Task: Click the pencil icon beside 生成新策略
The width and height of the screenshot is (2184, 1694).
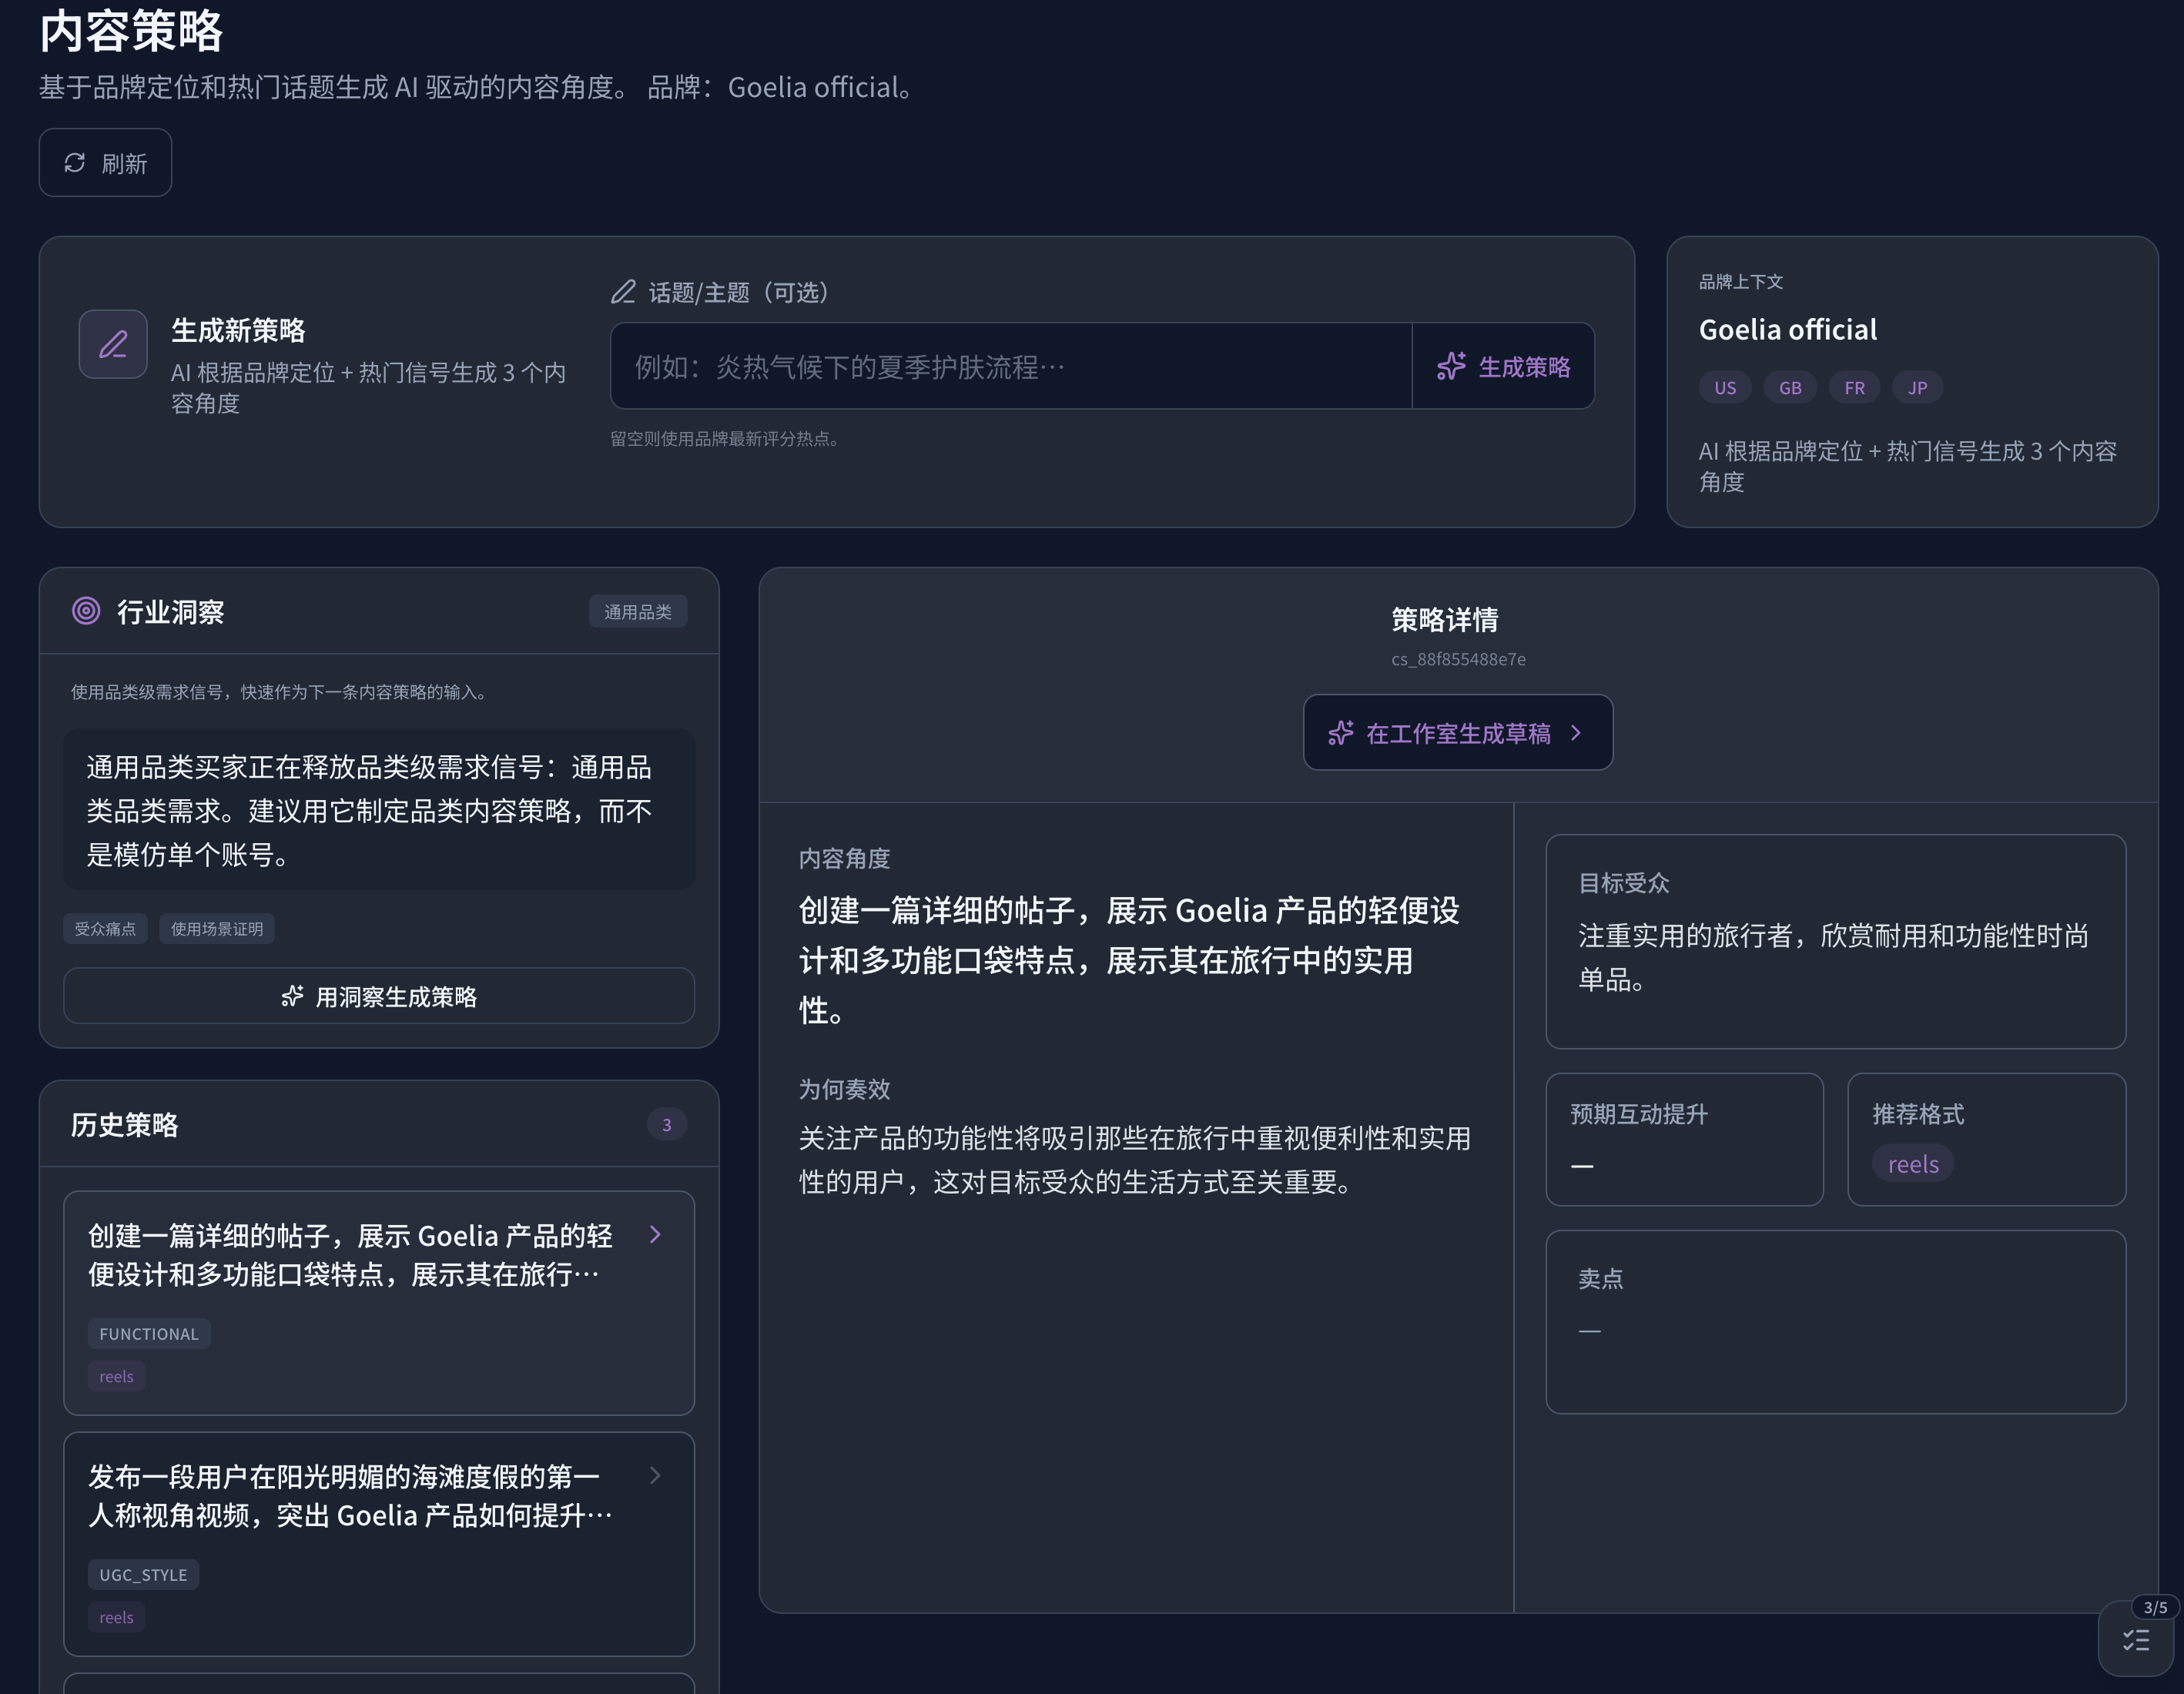Action: tap(113, 344)
